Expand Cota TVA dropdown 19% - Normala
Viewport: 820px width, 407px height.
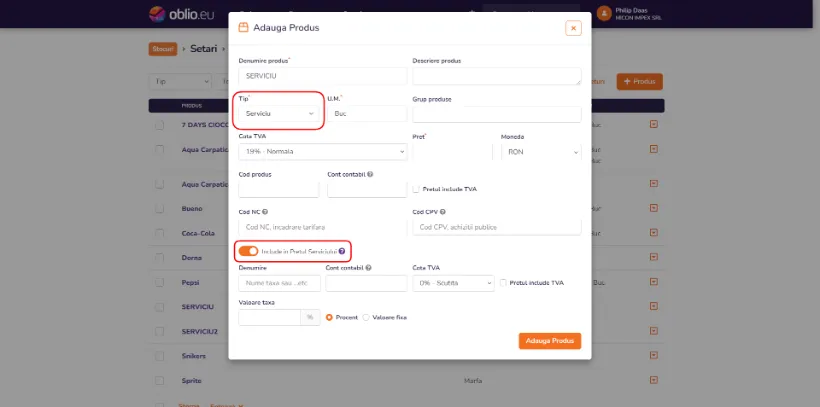point(323,152)
